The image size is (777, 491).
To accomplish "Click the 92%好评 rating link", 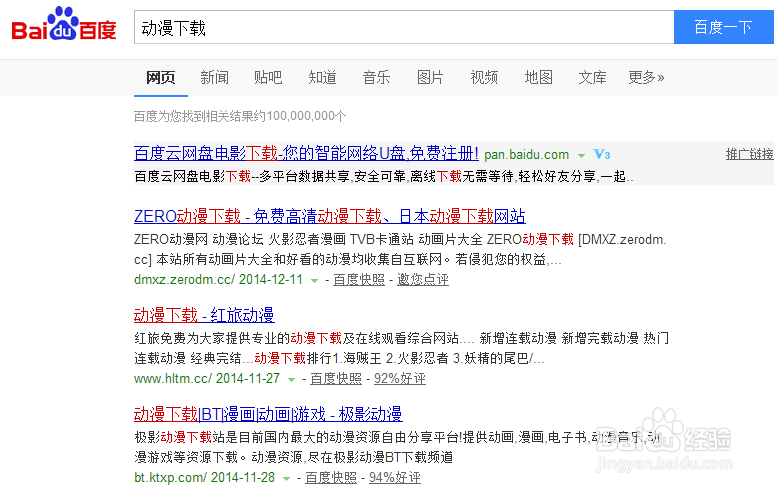I will click(x=400, y=379).
